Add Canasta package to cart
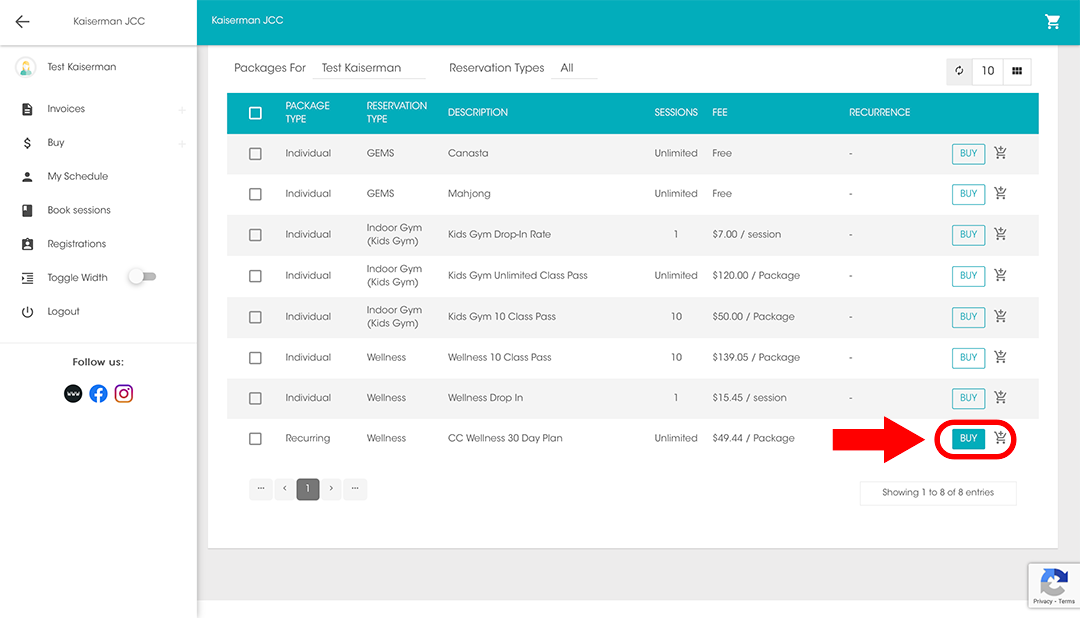This screenshot has width=1080, height=618. point(1000,153)
